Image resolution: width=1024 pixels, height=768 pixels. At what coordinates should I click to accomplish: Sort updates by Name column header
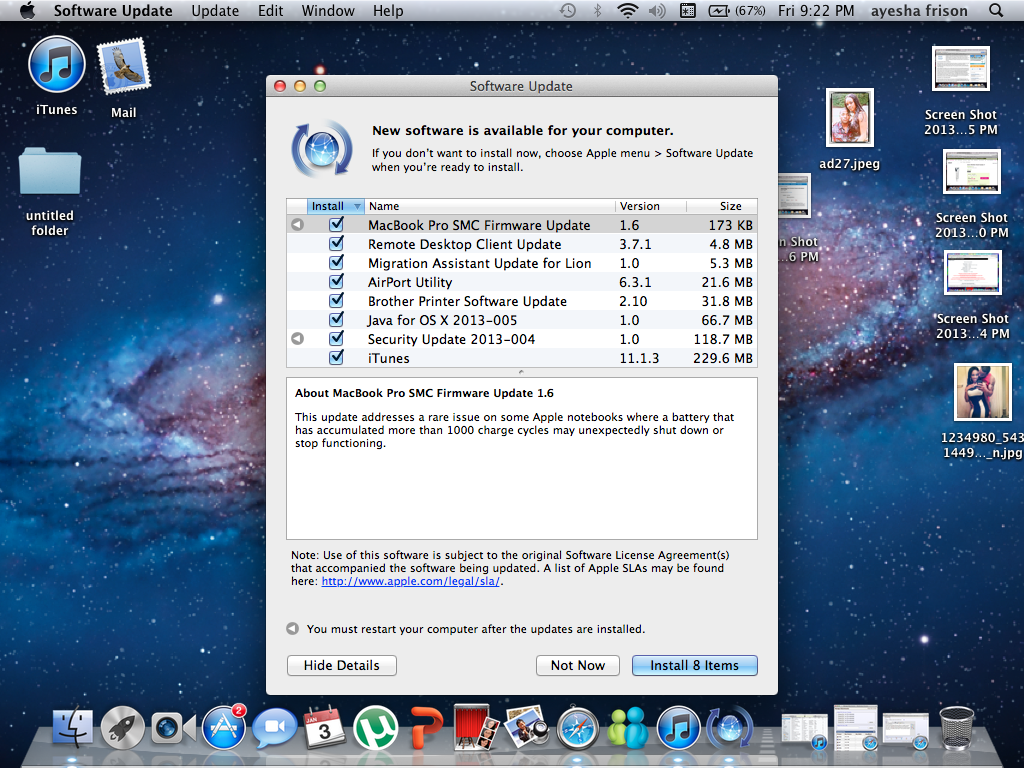[490, 206]
